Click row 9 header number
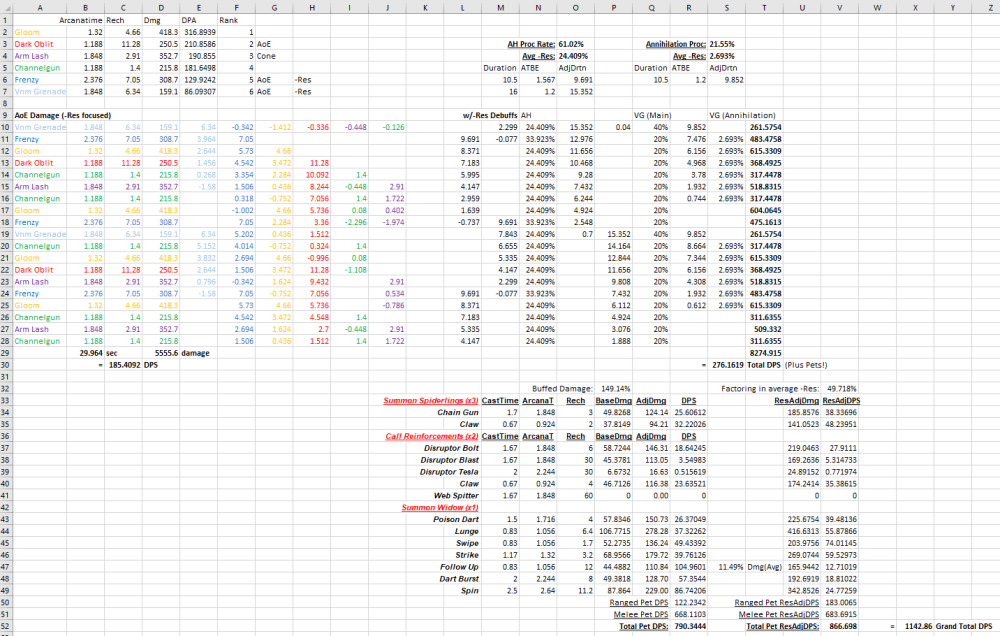 coord(5,115)
